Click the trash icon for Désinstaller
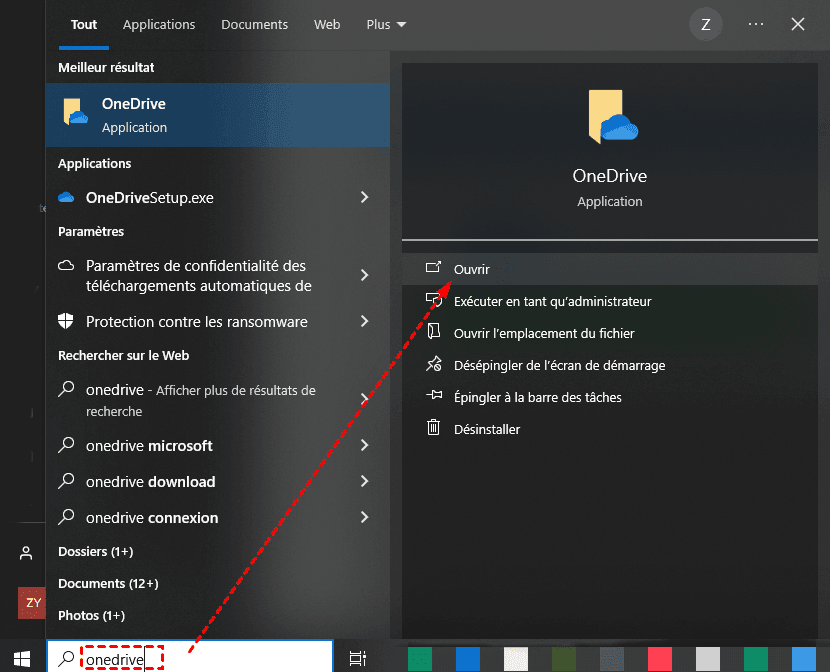The image size is (830, 672). tap(434, 427)
